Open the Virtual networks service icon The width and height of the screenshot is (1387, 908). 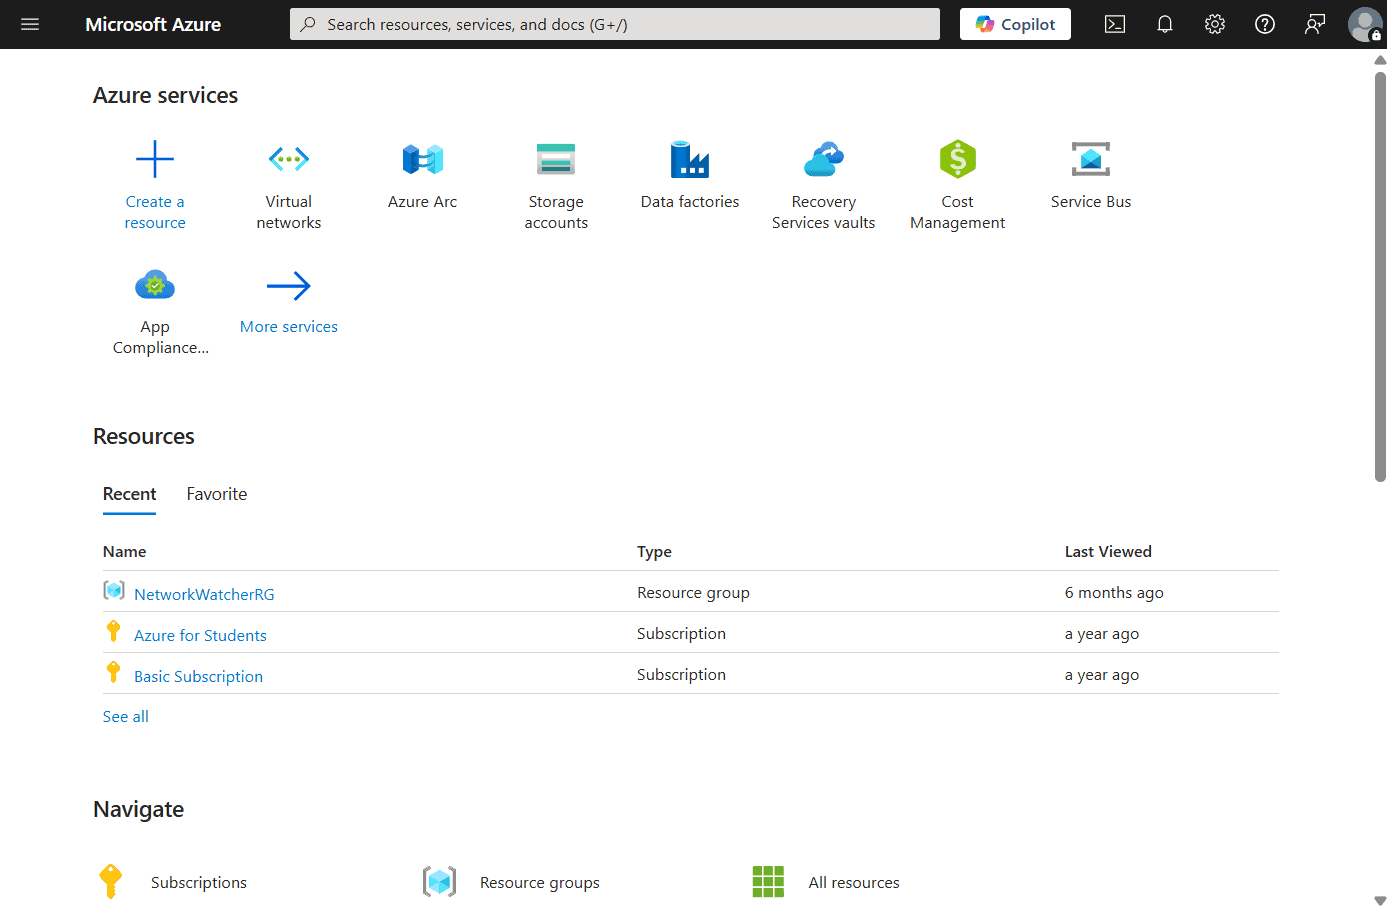click(x=289, y=159)
